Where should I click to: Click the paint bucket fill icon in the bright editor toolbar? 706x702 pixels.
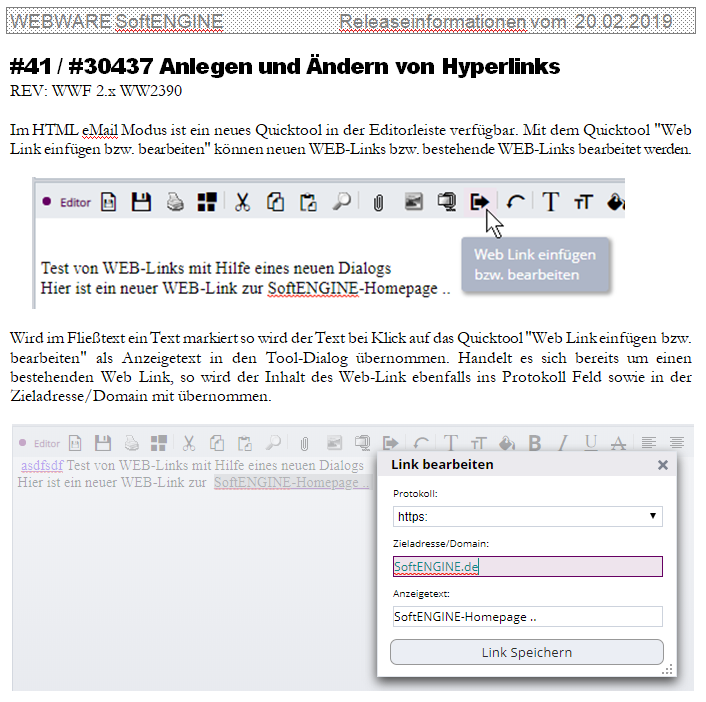click(615, 202)
